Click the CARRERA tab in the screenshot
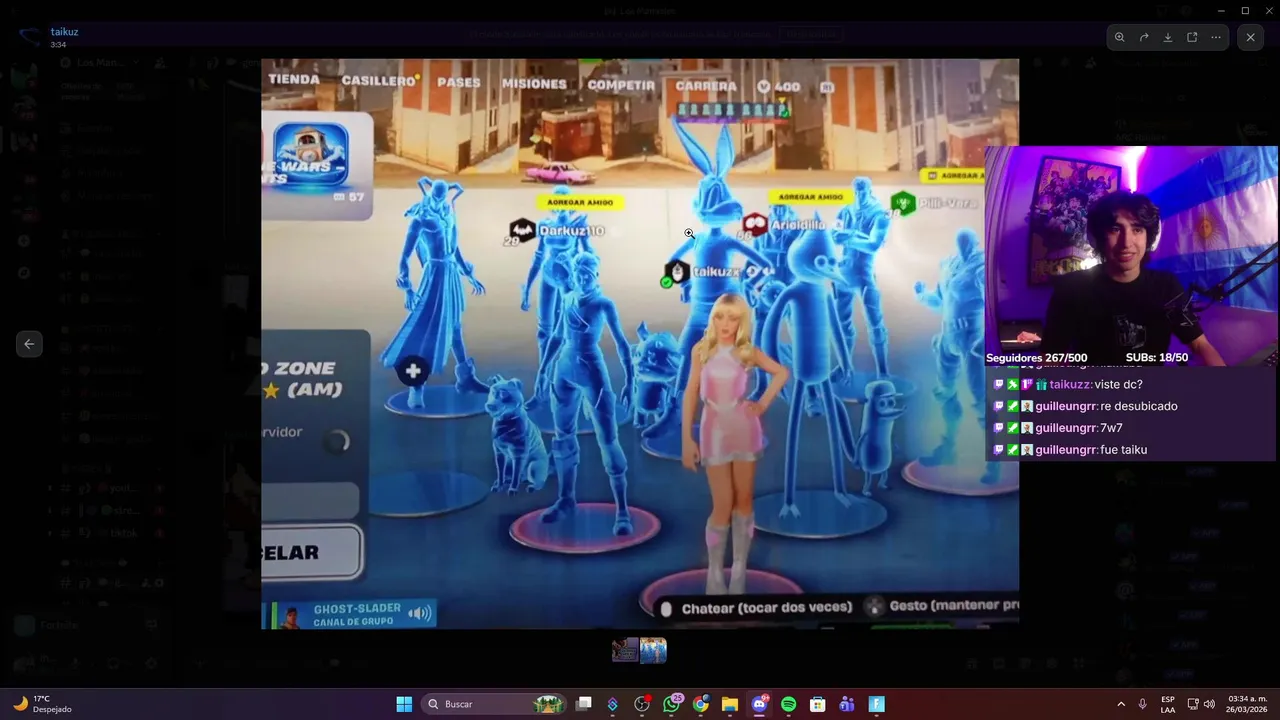 pos(706,86)
